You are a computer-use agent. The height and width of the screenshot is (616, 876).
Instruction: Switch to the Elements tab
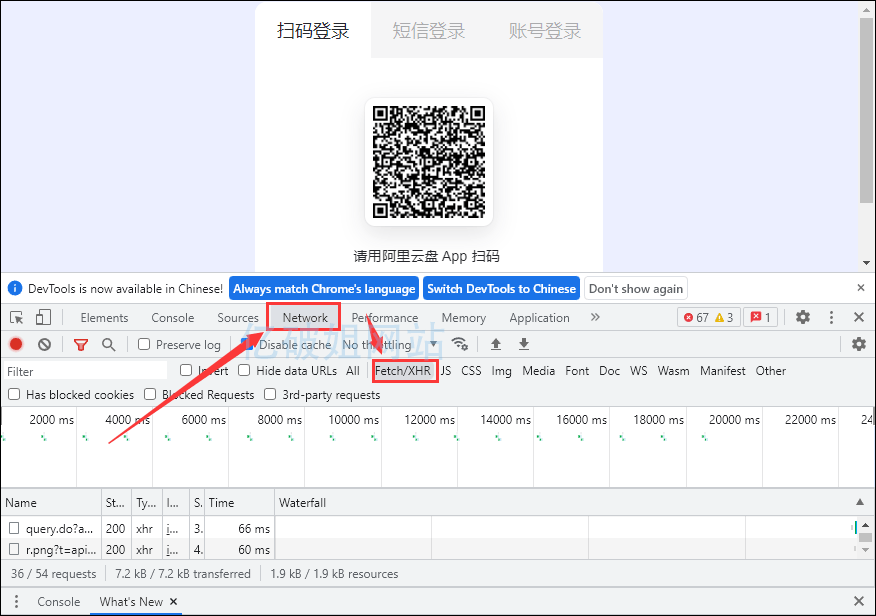pyautogui.click(x=104, y=318)
